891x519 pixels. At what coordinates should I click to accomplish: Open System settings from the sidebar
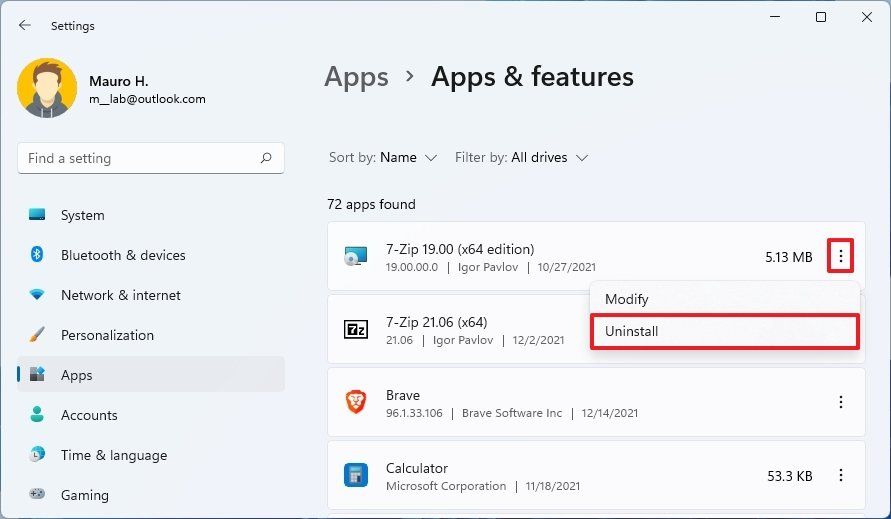coord(82,215)
